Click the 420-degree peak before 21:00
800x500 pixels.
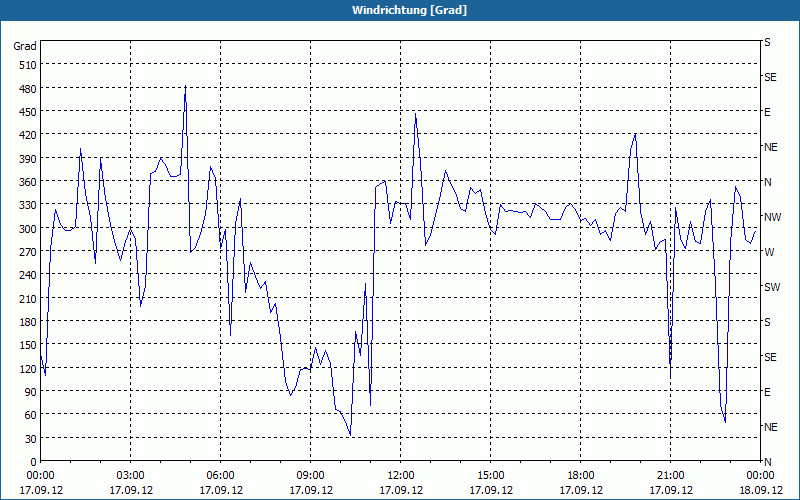tap(635, 134)
